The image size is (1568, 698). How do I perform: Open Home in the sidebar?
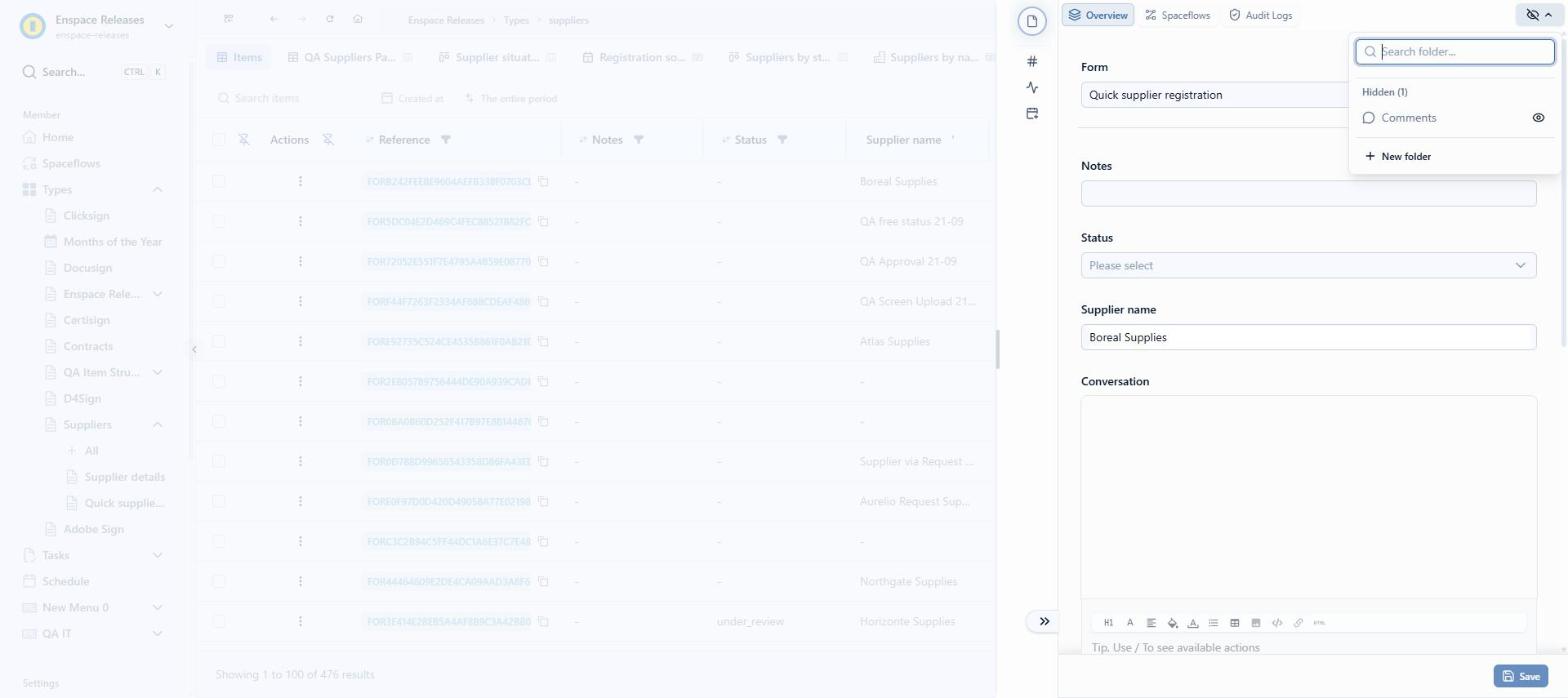tap(57, 137)
